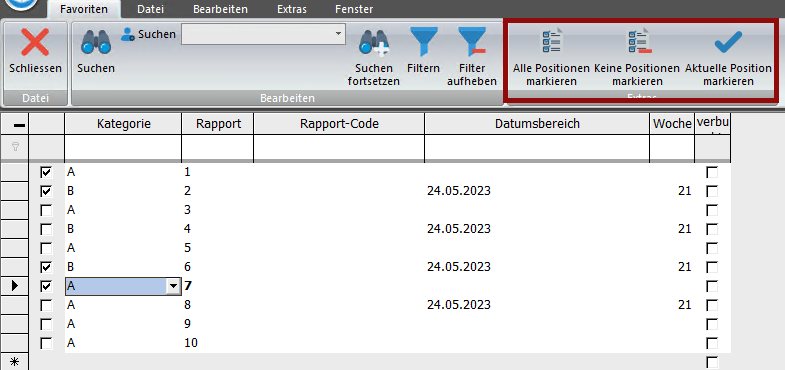
Task: Click the date 24.05.2023 in Rapport 4 row
Action: [x=459, y=229]
